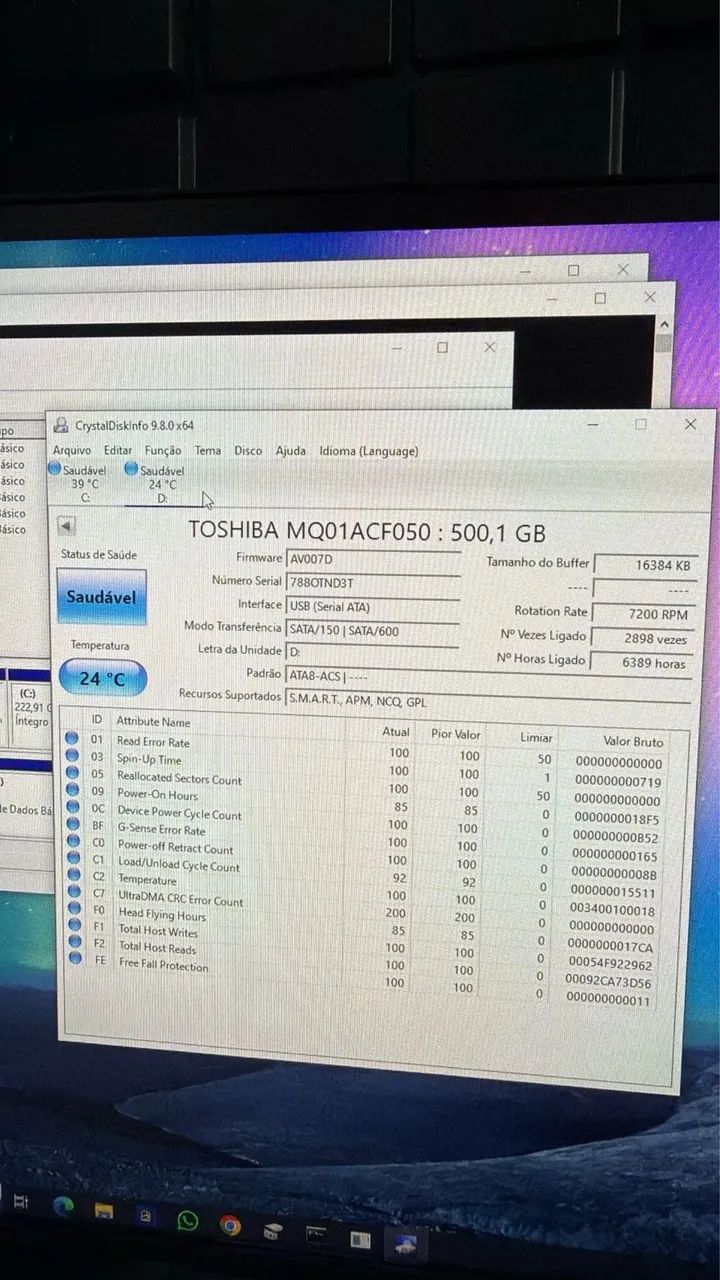Click the status circle for Read Error Rate

click(72, 739)
